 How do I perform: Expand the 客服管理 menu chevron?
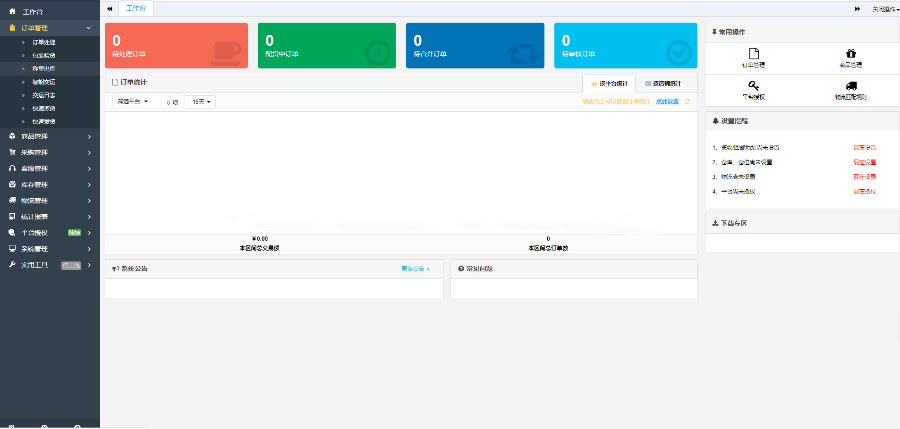click(89, 169)
